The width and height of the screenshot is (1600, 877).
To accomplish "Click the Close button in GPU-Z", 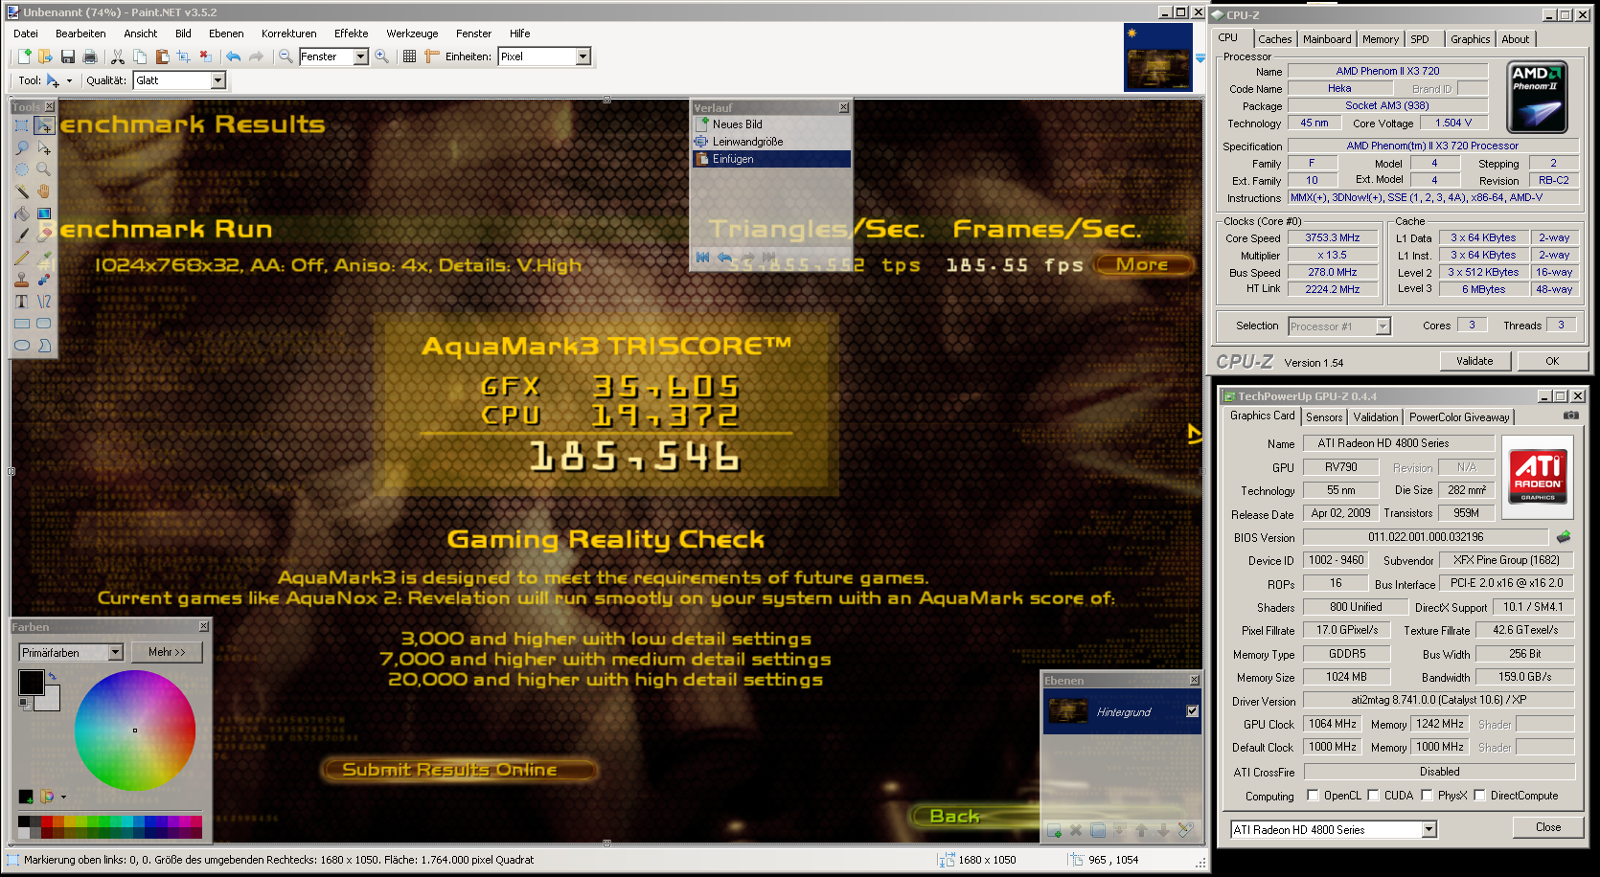I will [x=1548, y=827].
